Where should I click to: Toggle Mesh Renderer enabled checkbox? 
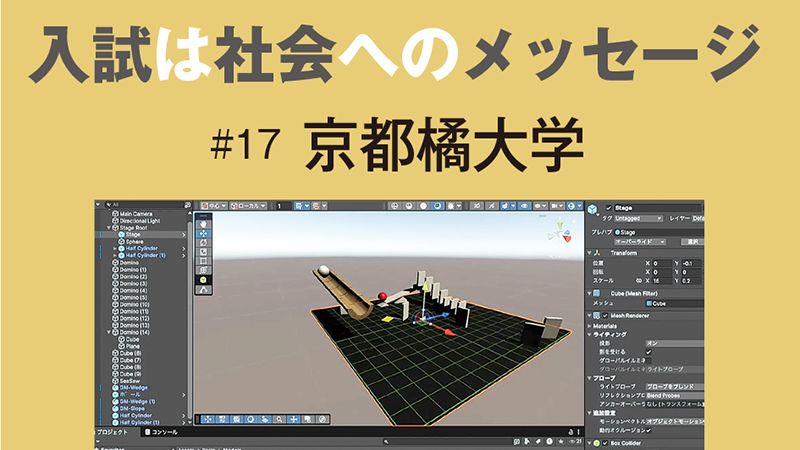(x=606, y=316)
